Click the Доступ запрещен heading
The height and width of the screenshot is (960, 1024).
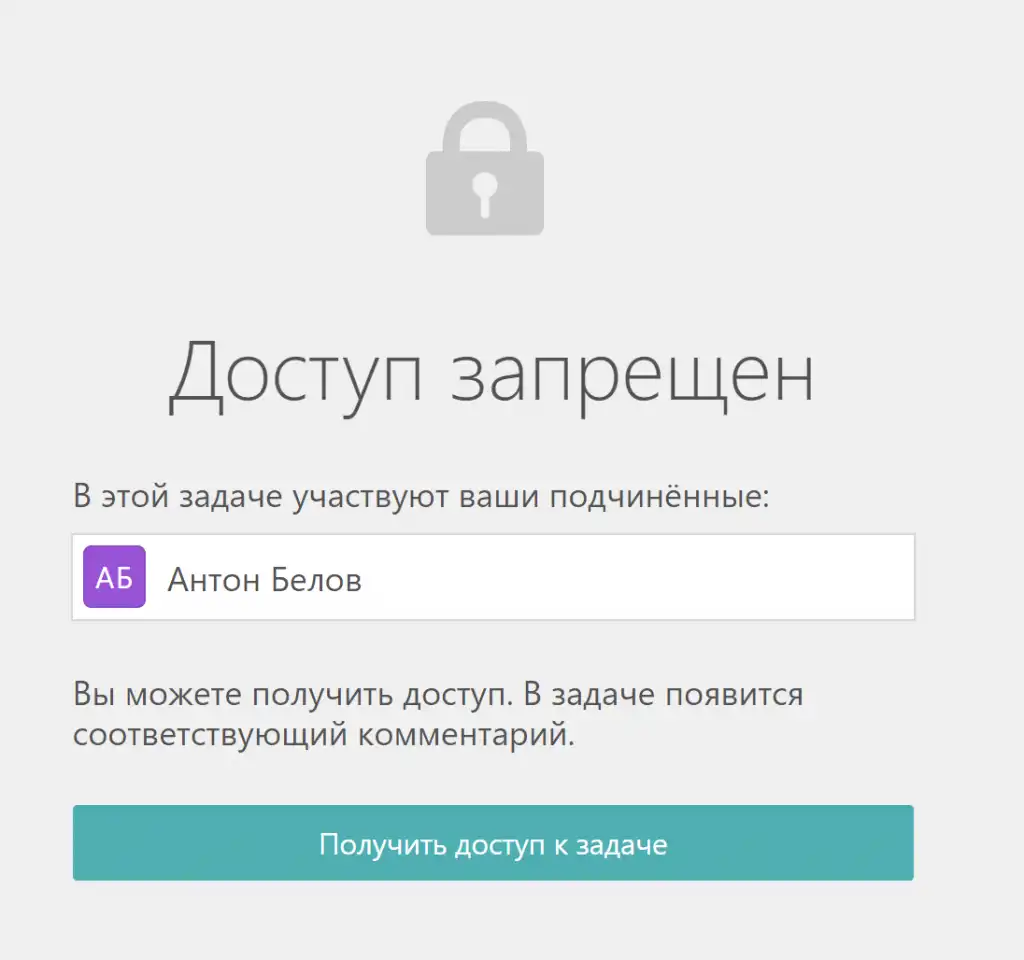[x=491, y=377]
